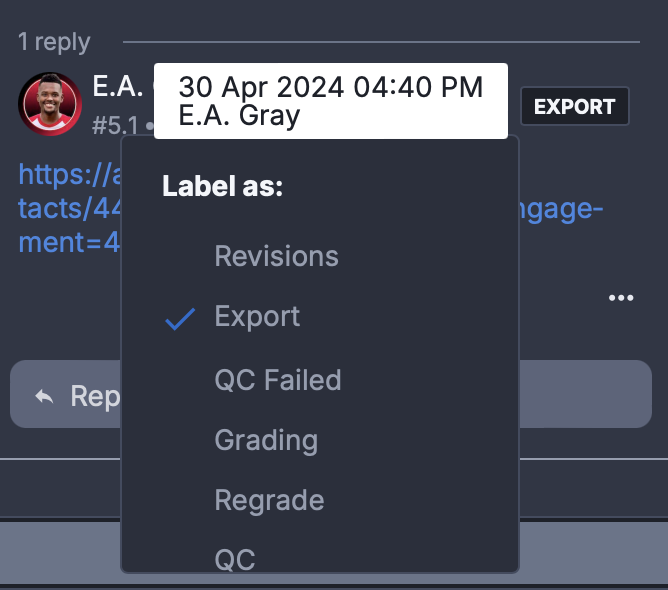Apply the Regrade label
Viewport: 668px width, 590px height.
269,500
